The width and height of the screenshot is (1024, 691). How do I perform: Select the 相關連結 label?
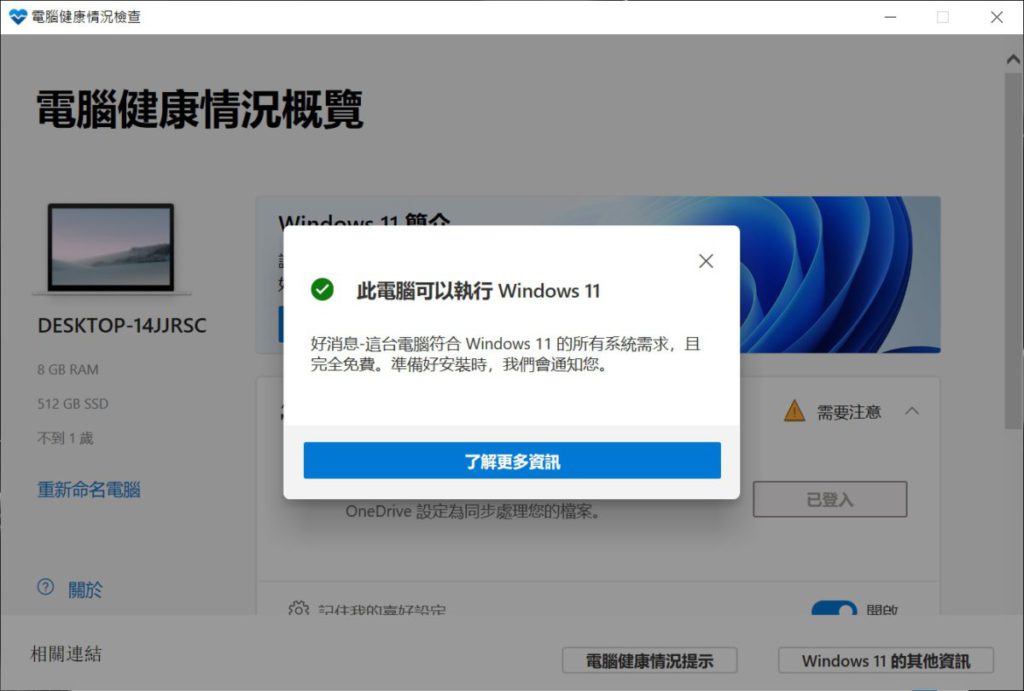click(x=66, y=654)
